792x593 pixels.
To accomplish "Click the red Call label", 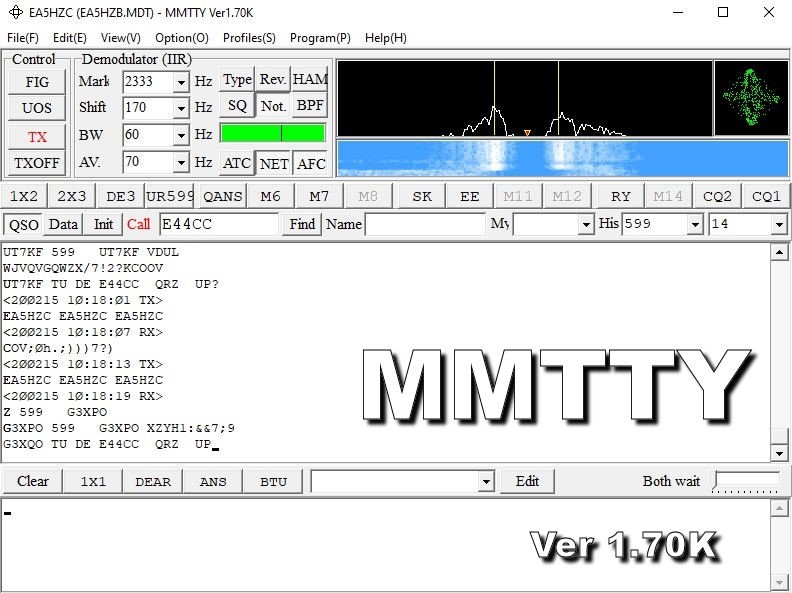I will coord(138,224).
